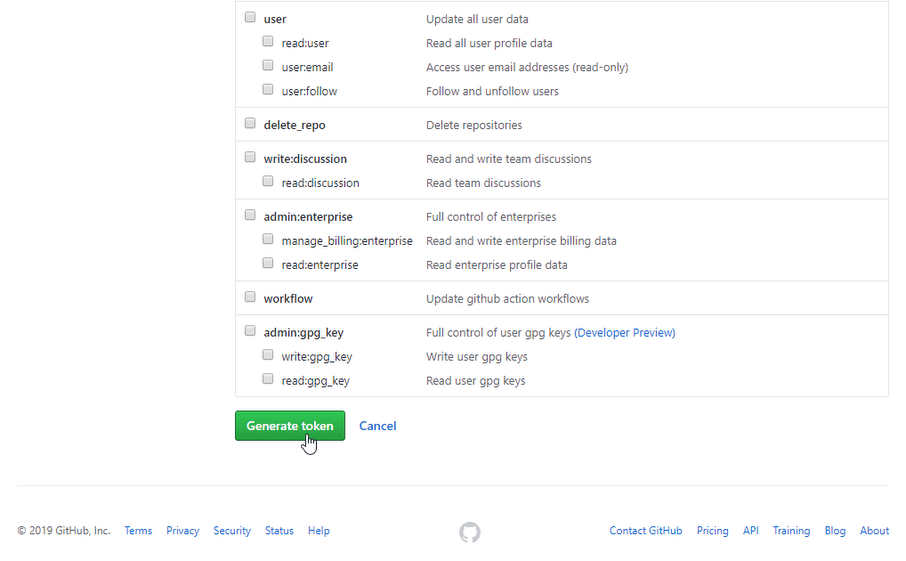
Task: Check the delete_repo scope checkbox
Action: [250, 124]
